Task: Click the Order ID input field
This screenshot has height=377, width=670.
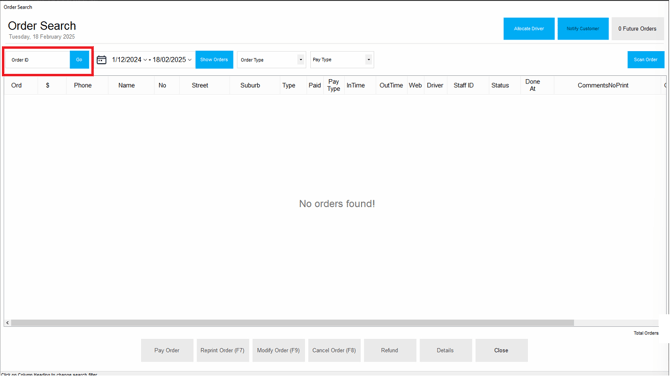Action: (x=38, y=60)
